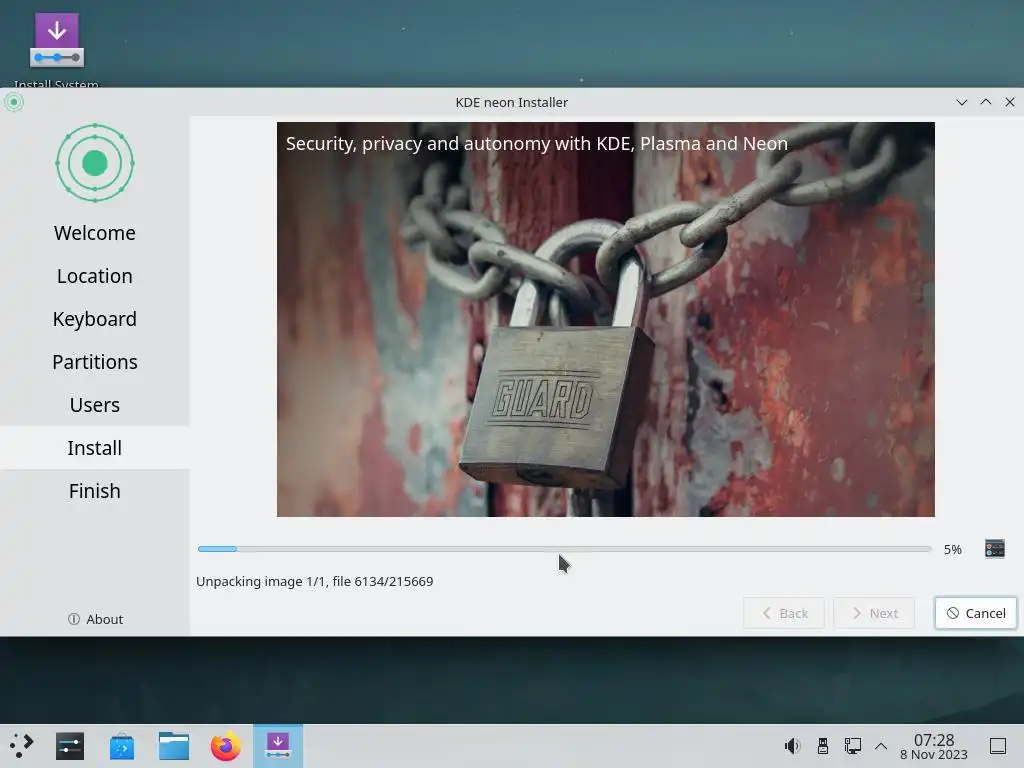1024x768 pixels.
Task: Toggle the installer log view icon
Action: pos(995,549)
